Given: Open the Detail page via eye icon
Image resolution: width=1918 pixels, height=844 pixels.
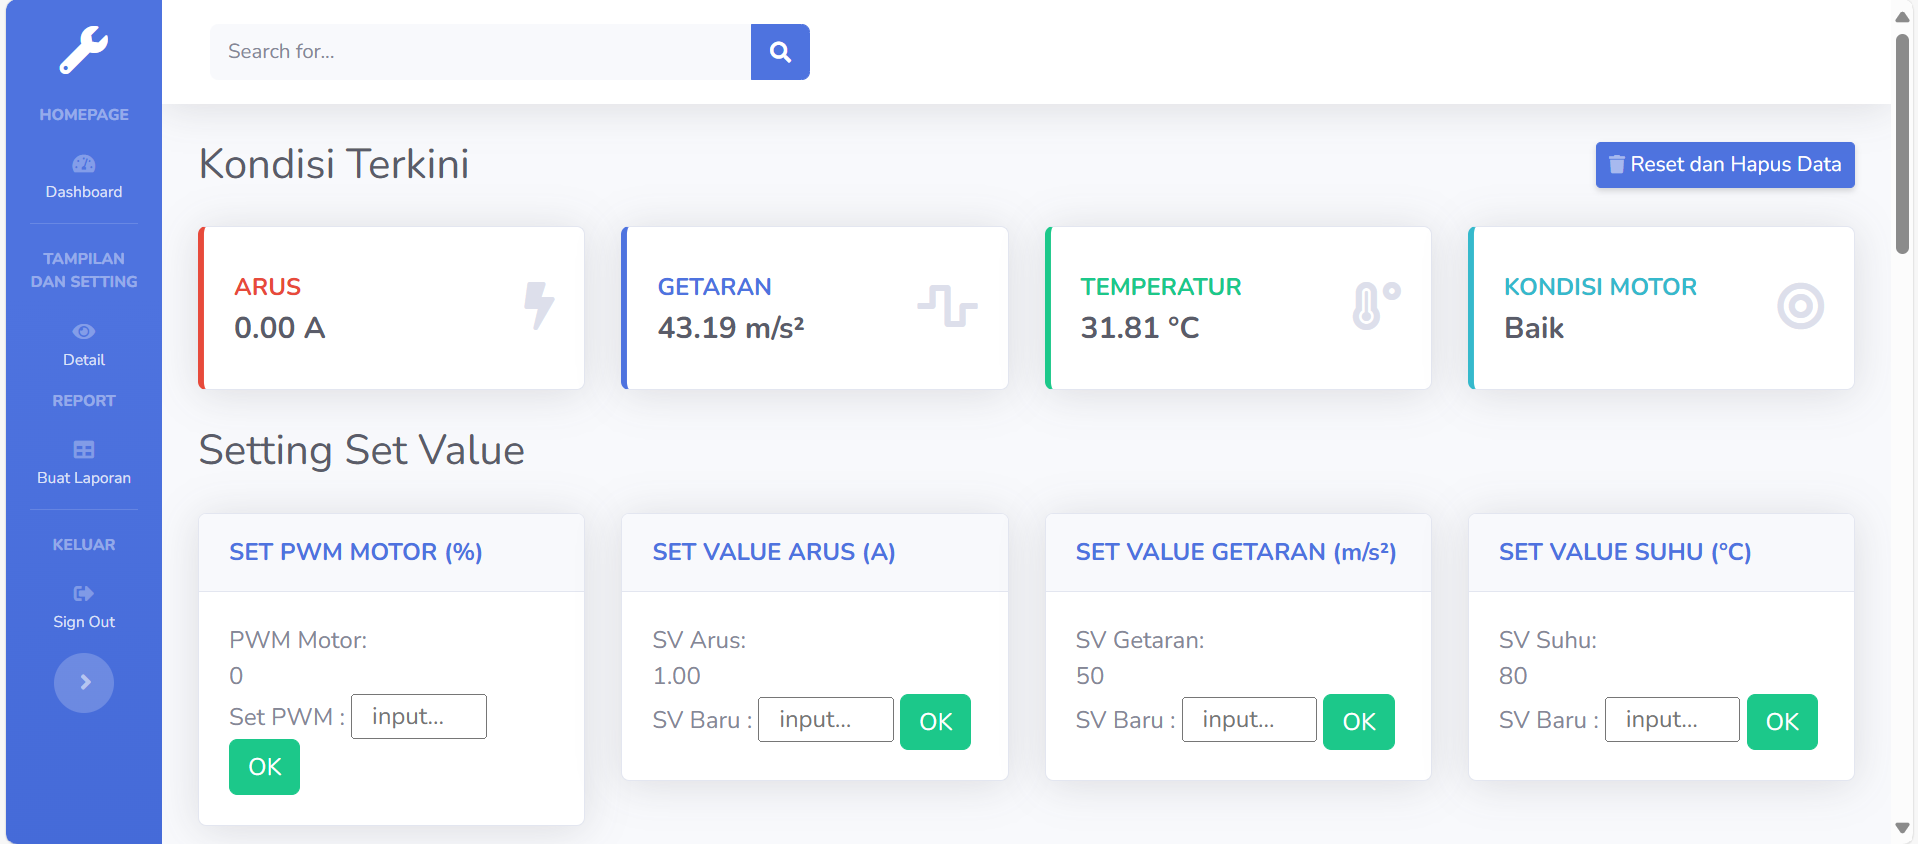Looking at the screenshot, I should [84, 332].
